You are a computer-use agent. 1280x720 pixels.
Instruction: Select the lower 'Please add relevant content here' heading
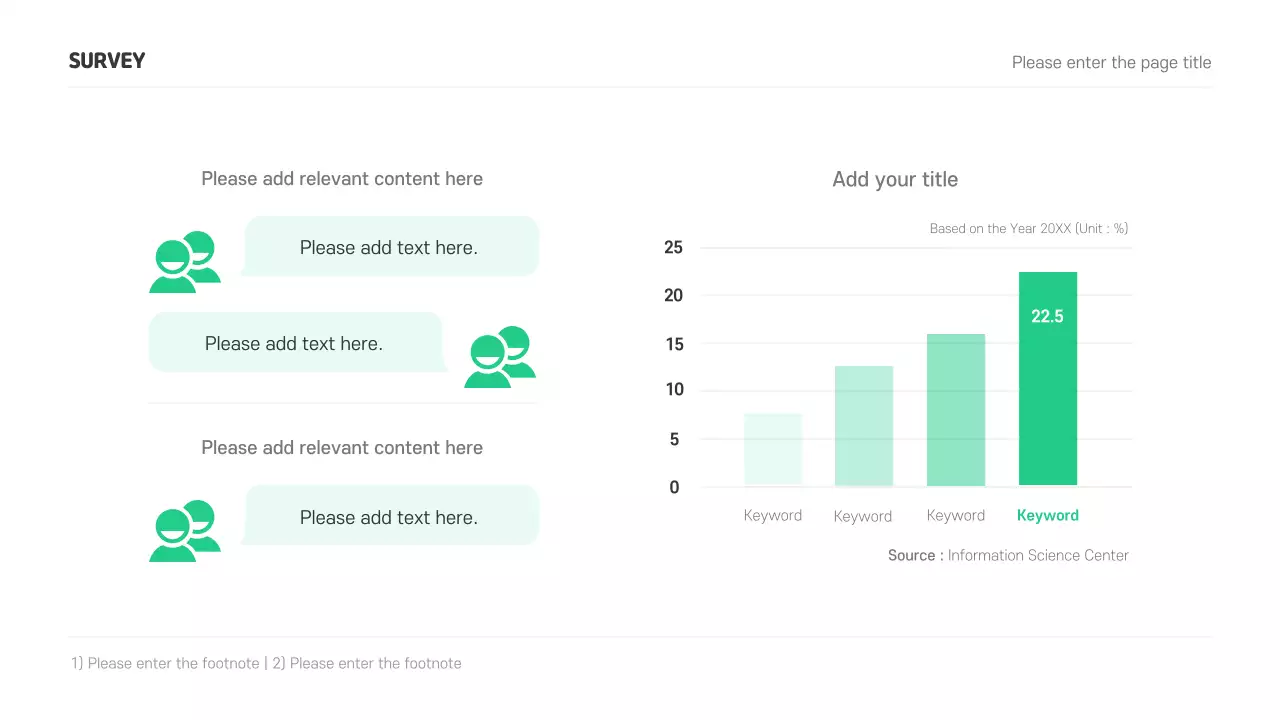pyautogui.click(x=342, y=448)
